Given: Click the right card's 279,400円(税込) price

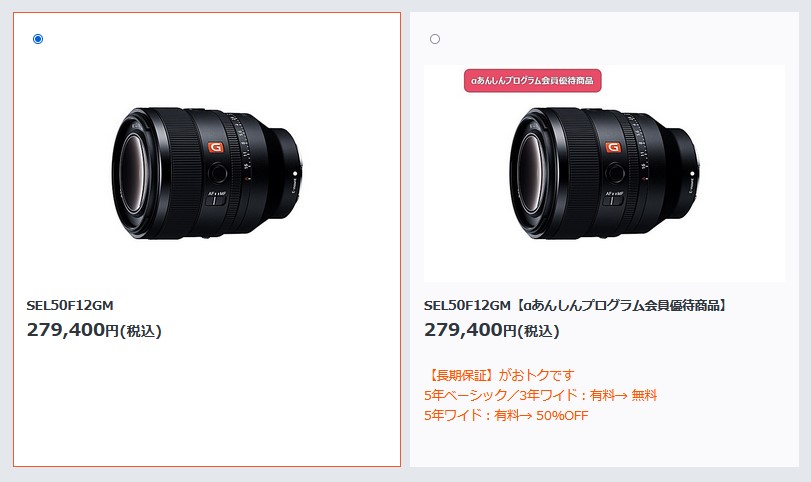Looking at the screenshot, I should pos(491,330).
